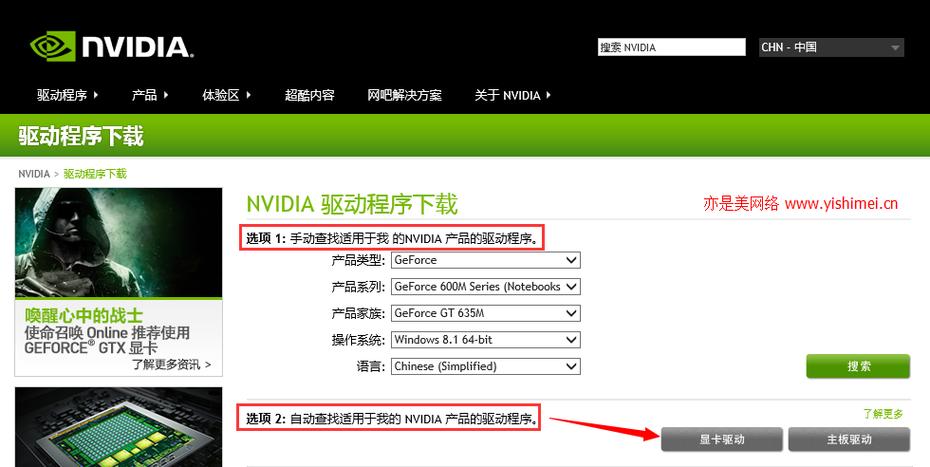The image size is (930, 467).
Task: Open the 体验区 navigation menu
Action: pos(226,96)
